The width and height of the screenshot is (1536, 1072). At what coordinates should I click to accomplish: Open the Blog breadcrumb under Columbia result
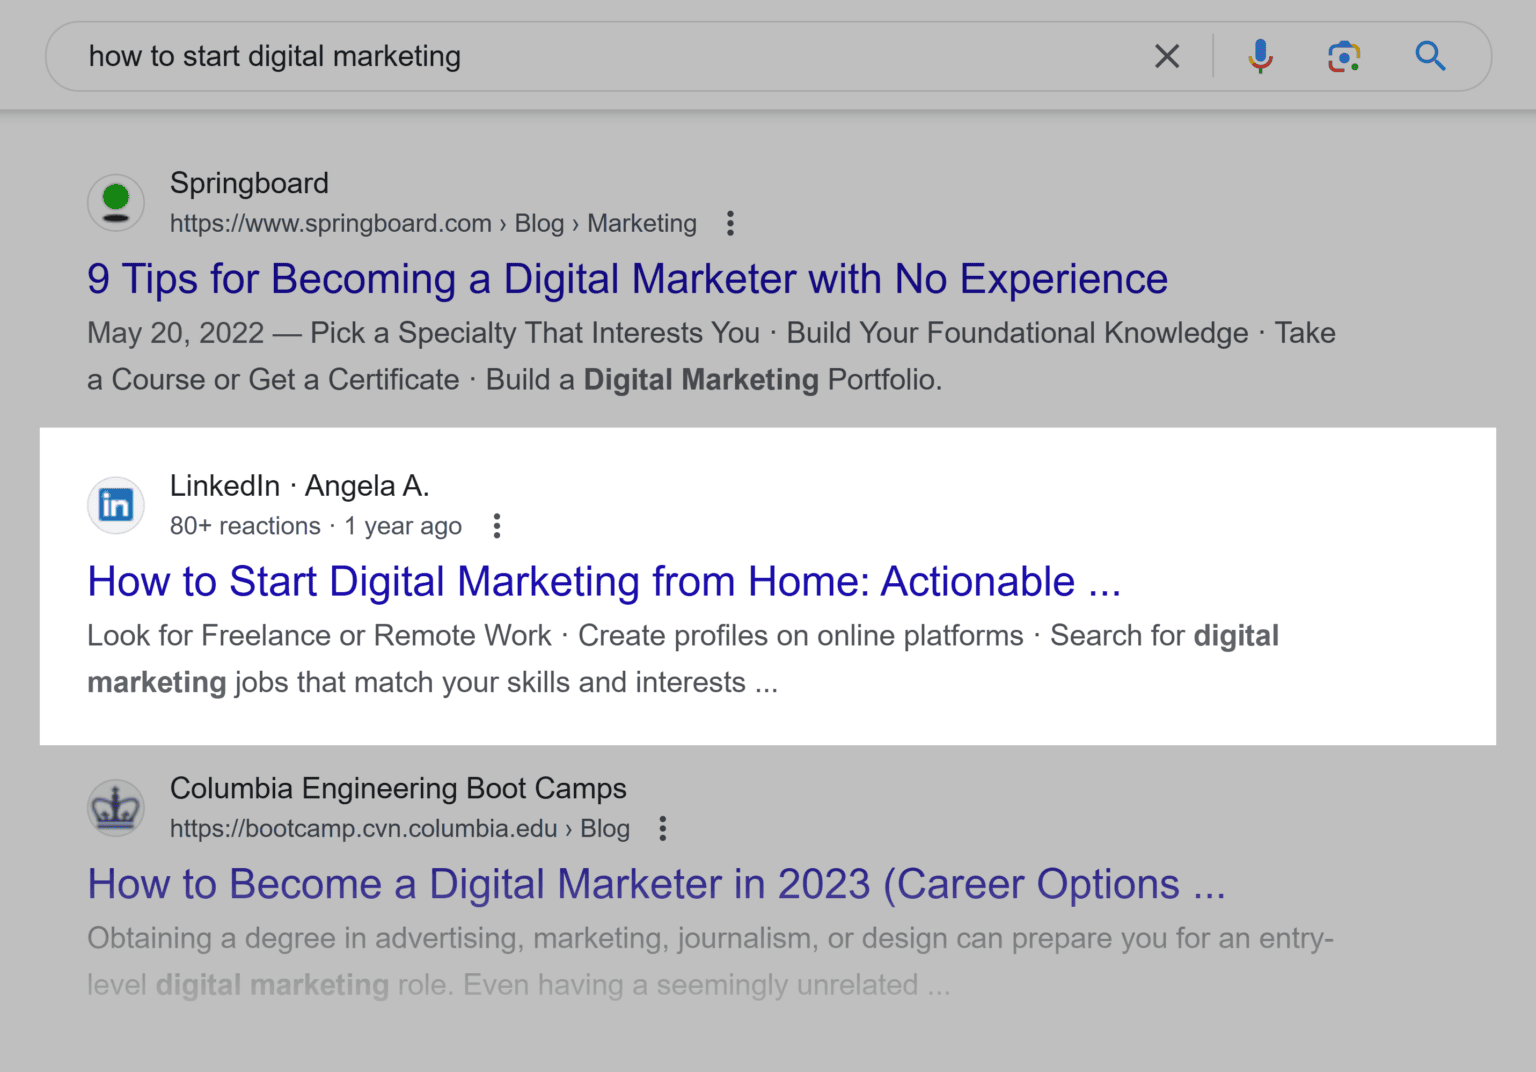coord(604,828)
